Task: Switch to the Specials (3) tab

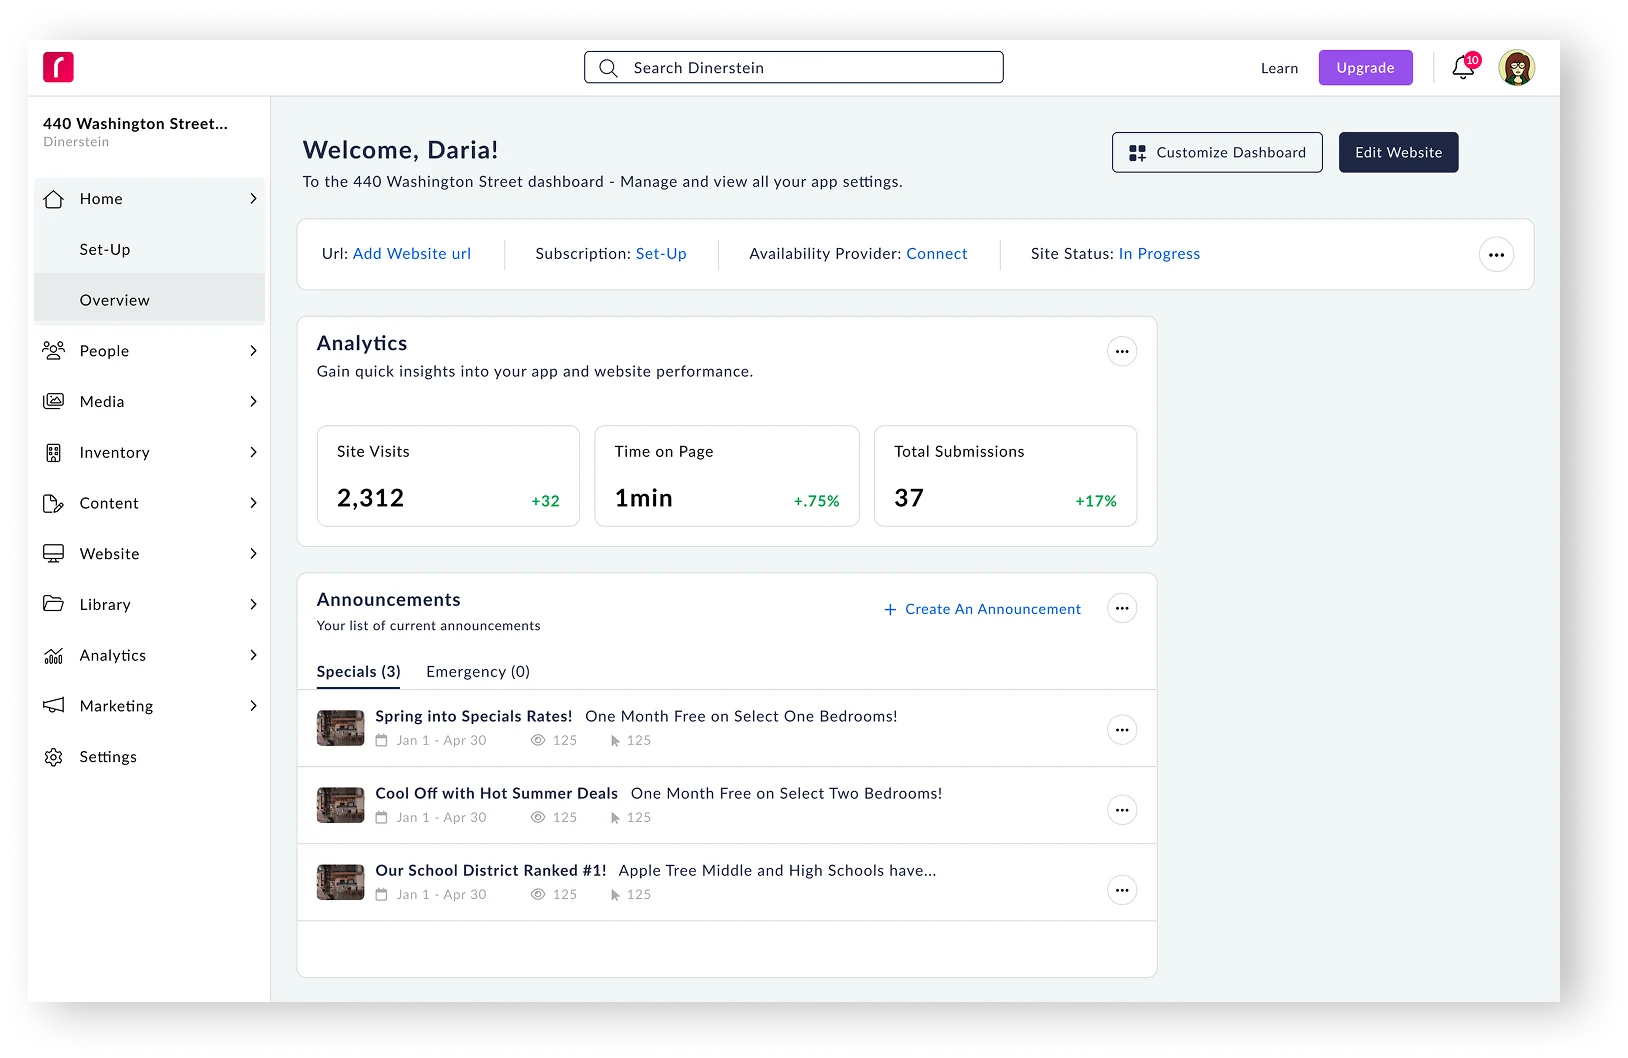Action: pos(358,672)
